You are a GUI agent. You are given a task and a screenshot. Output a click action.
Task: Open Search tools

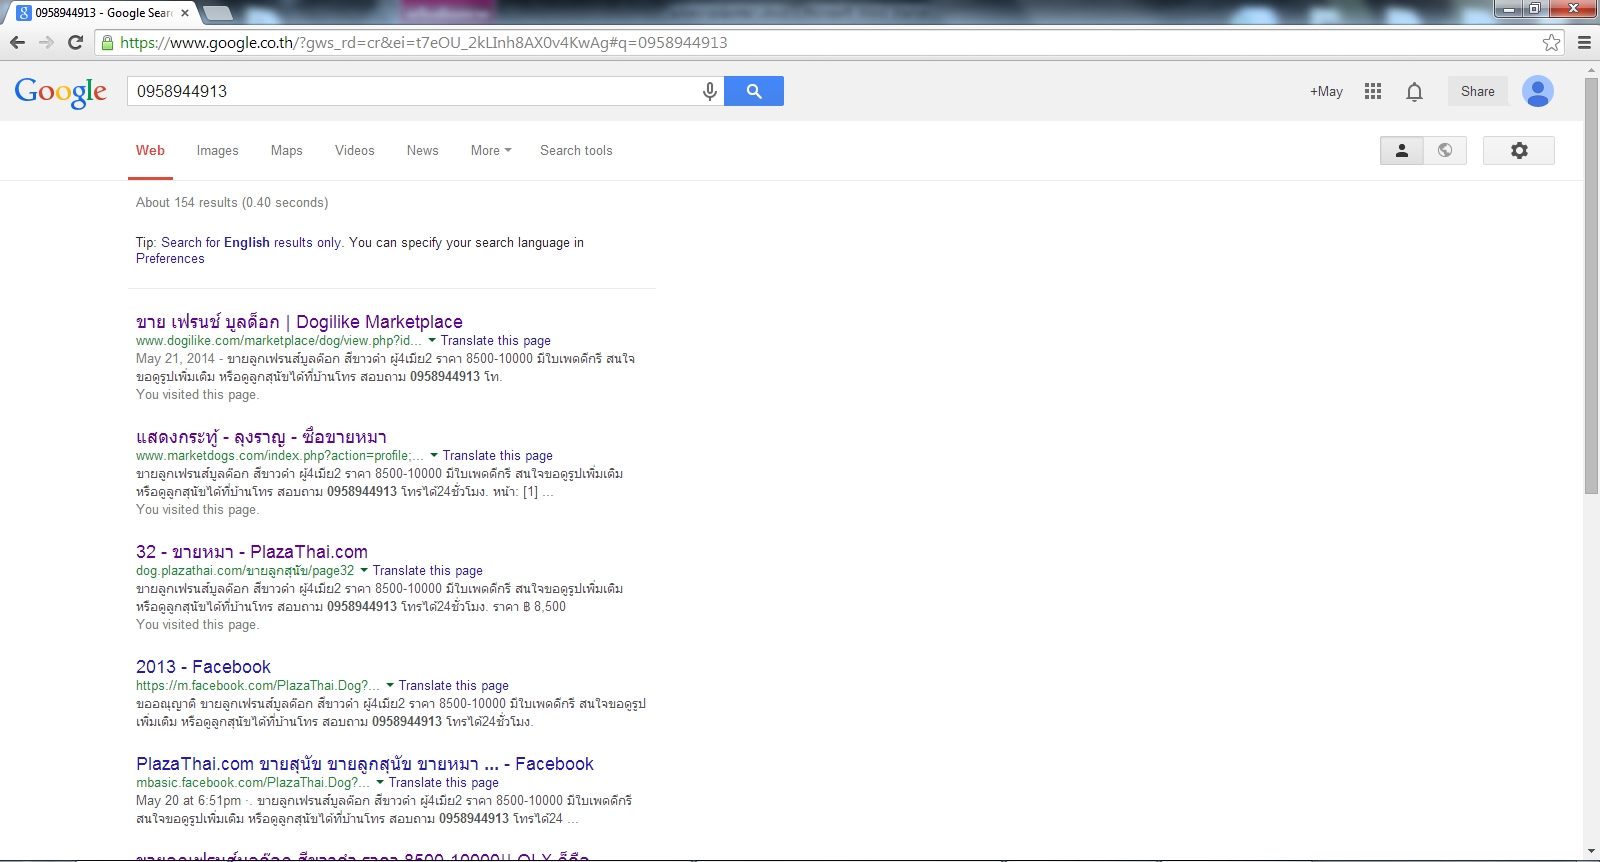pyautogui.click(x=576, y=150)
